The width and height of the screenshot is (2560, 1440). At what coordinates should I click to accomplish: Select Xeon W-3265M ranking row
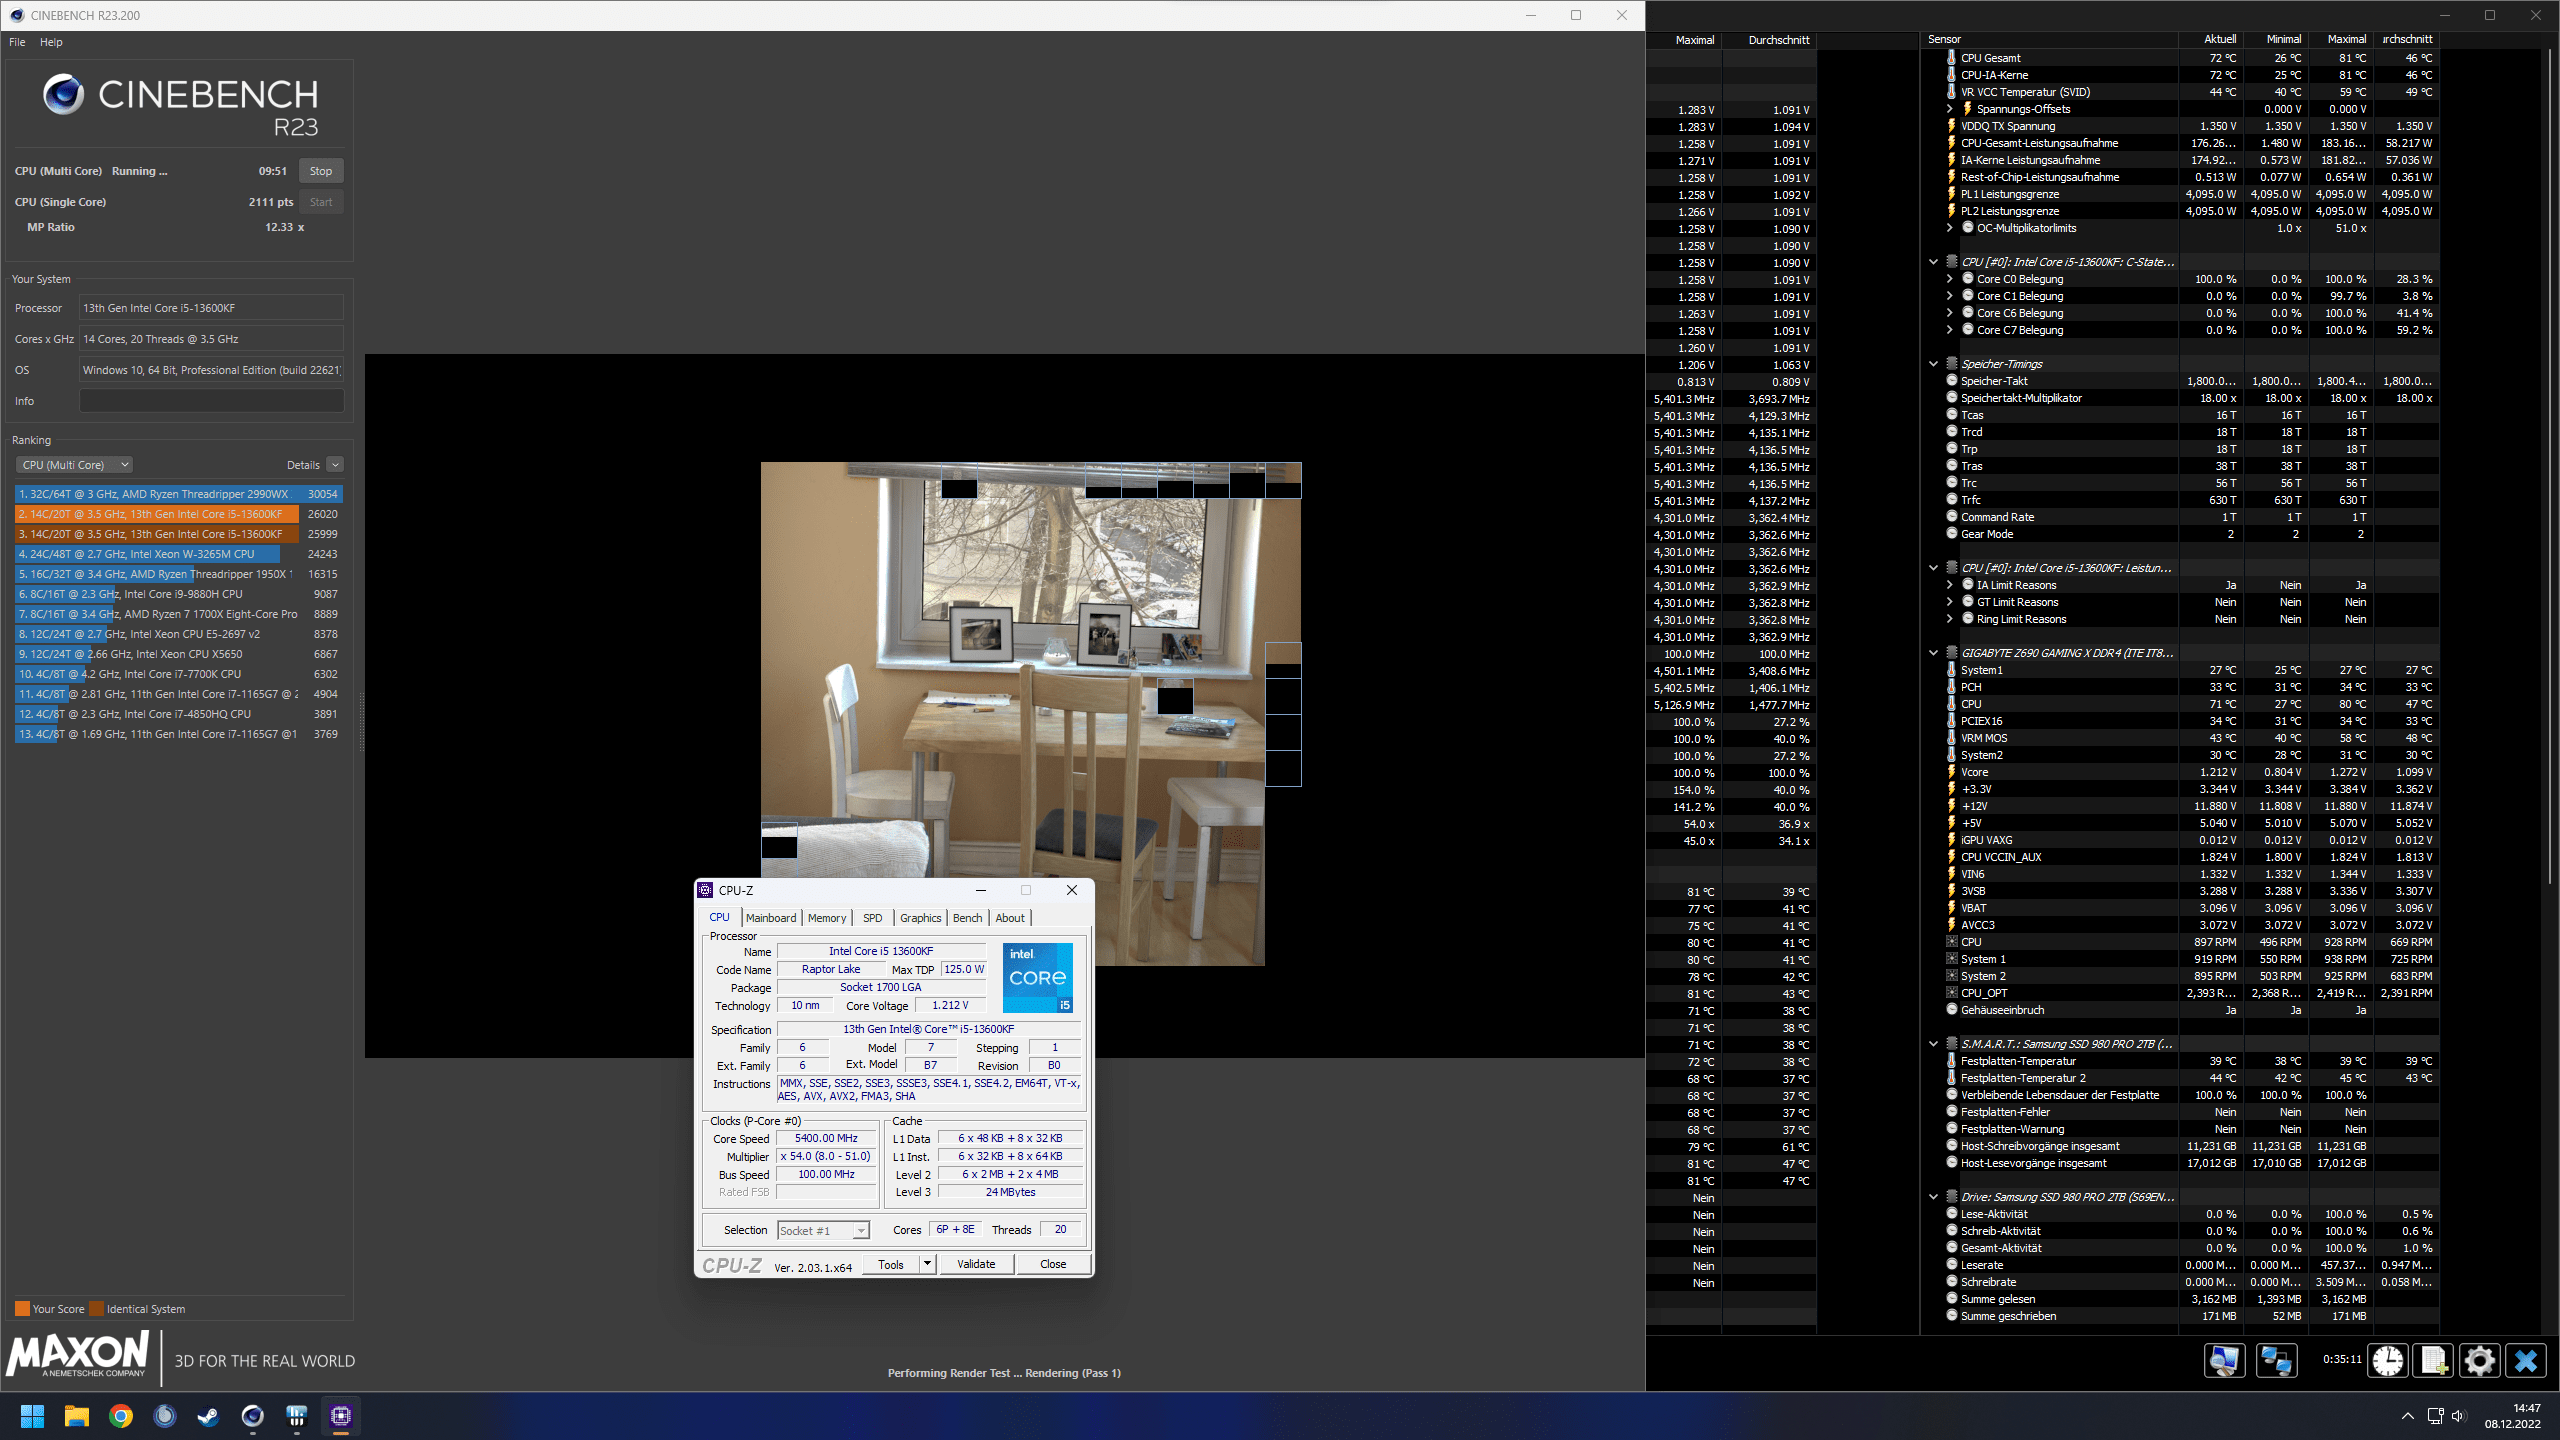(x=178, y=554)
